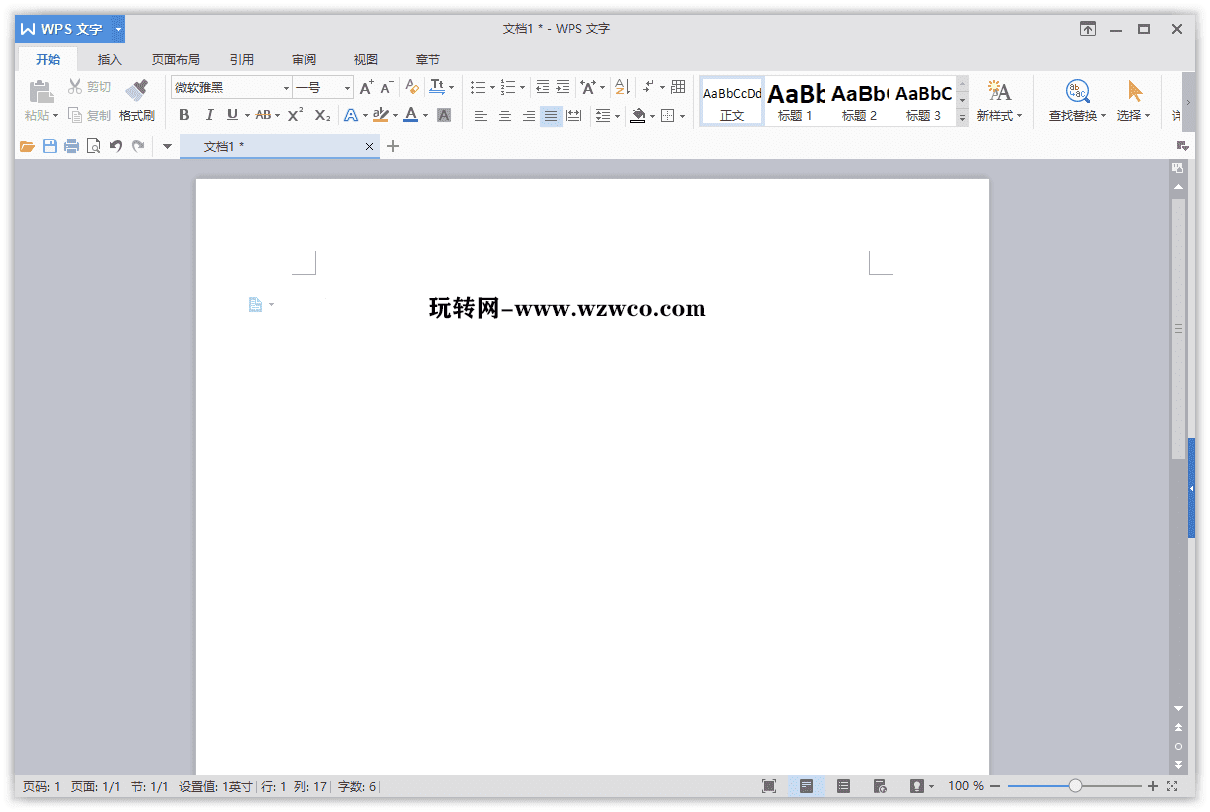Expand the font size dropdown
This screenshot has height=812, width=1210.
345,87
